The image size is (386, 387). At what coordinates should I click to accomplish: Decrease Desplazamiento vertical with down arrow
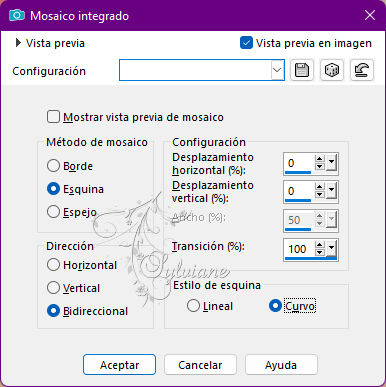point(320,195)
